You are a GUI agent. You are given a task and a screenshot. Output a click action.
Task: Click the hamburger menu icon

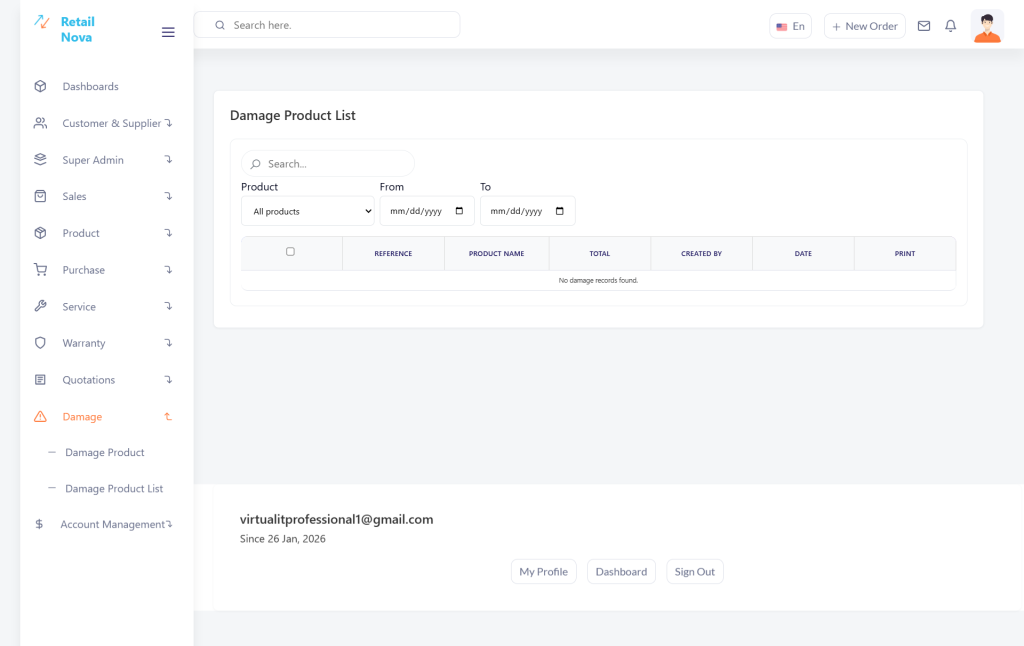[x=168, y=32]
